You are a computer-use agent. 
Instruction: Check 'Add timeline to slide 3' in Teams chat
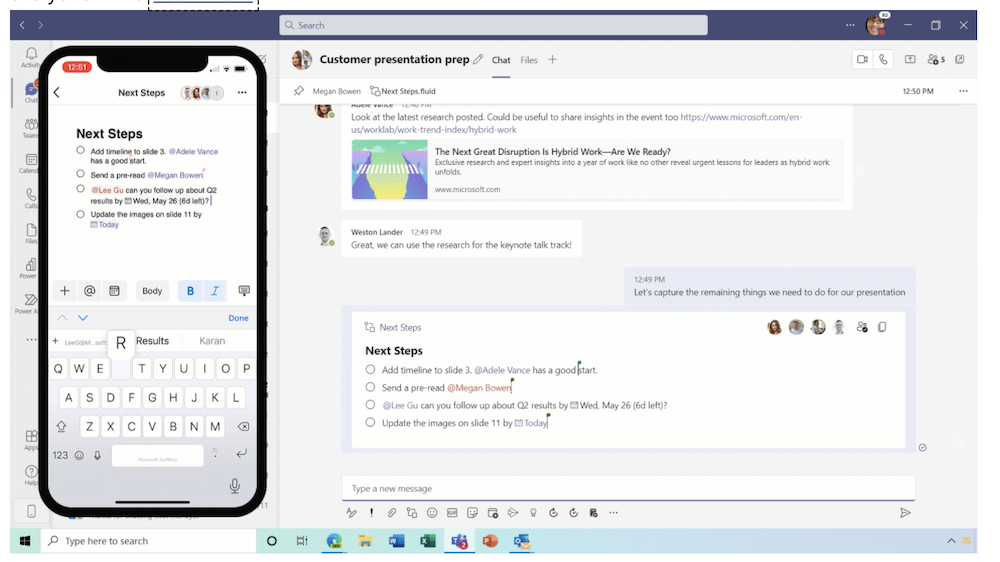pyautogui.click(x=370, y=369)
